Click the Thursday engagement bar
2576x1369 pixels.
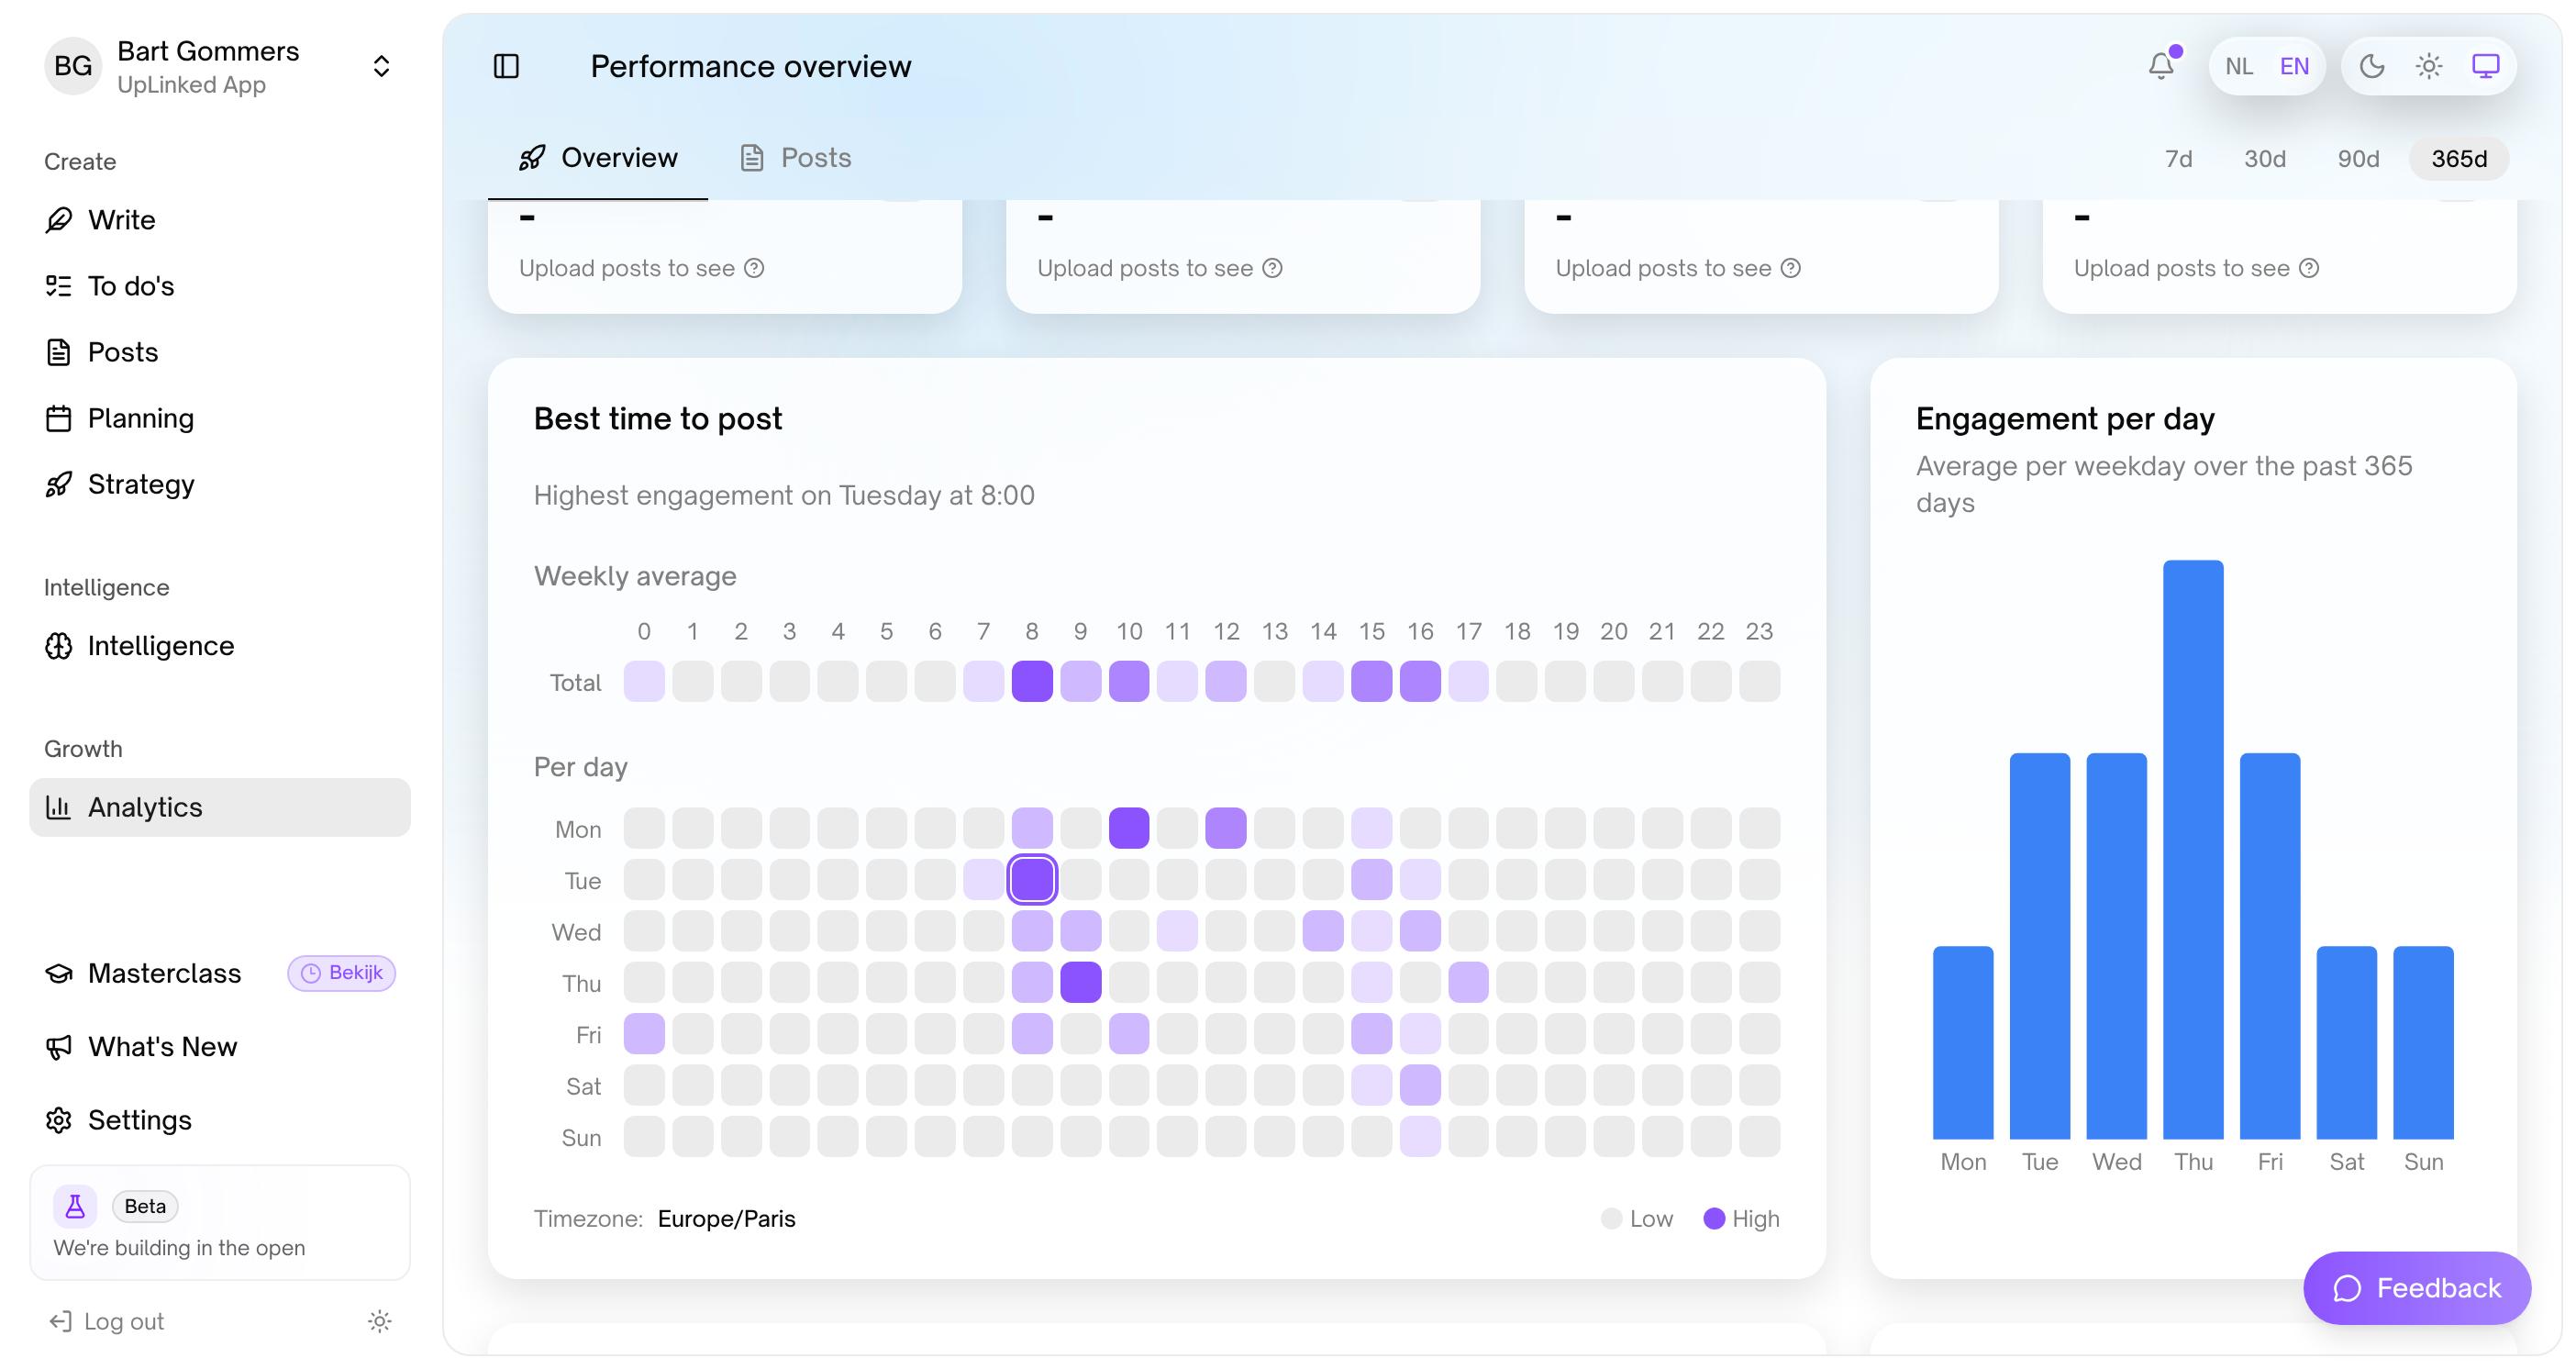tap(2193, 850)
